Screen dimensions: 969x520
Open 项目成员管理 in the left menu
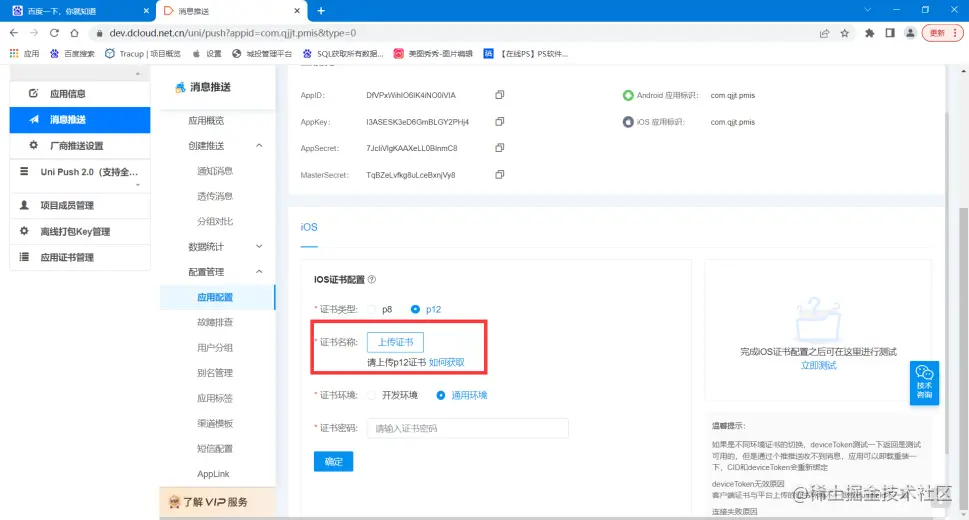click(x=80, y=205)
